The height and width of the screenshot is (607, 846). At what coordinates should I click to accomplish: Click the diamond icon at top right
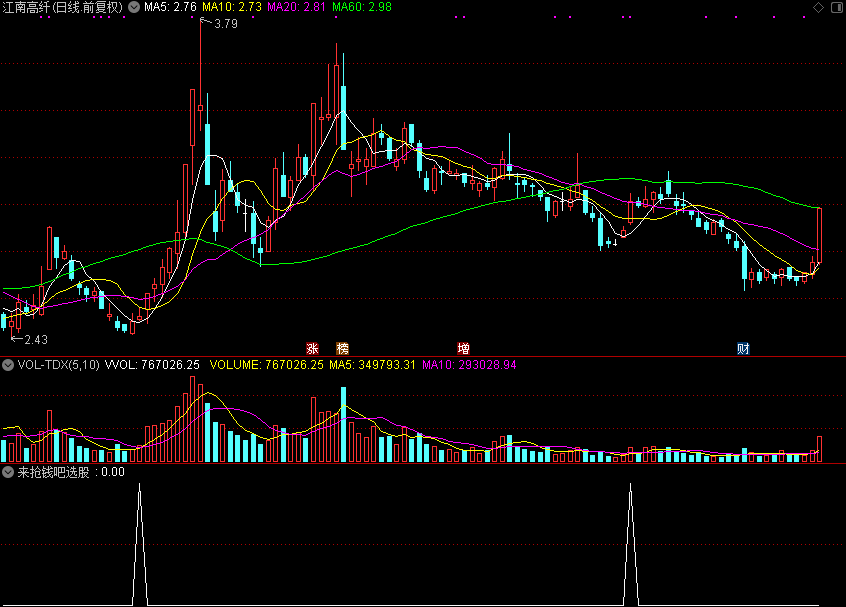(x=817, y=8)
